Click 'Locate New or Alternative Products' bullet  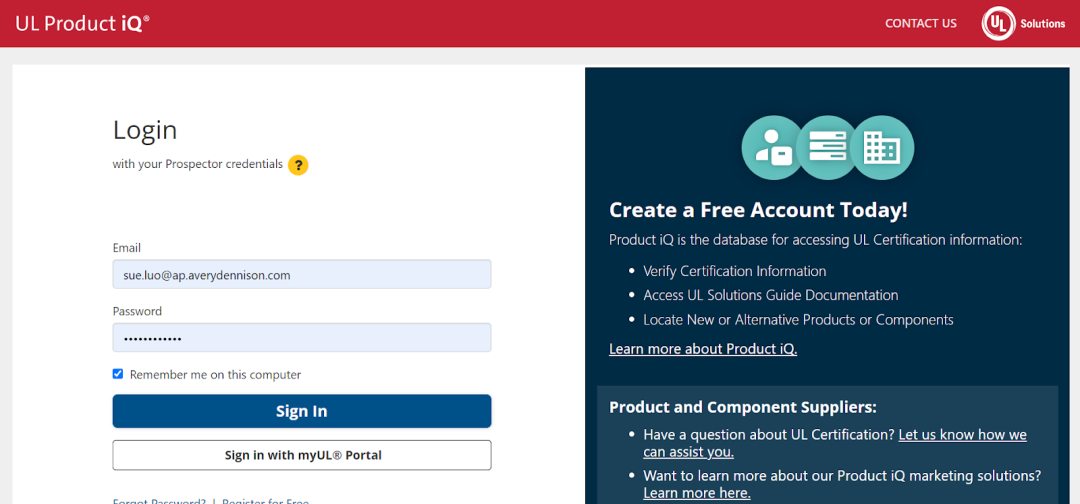pyautogui.click(x=798, y=319)
